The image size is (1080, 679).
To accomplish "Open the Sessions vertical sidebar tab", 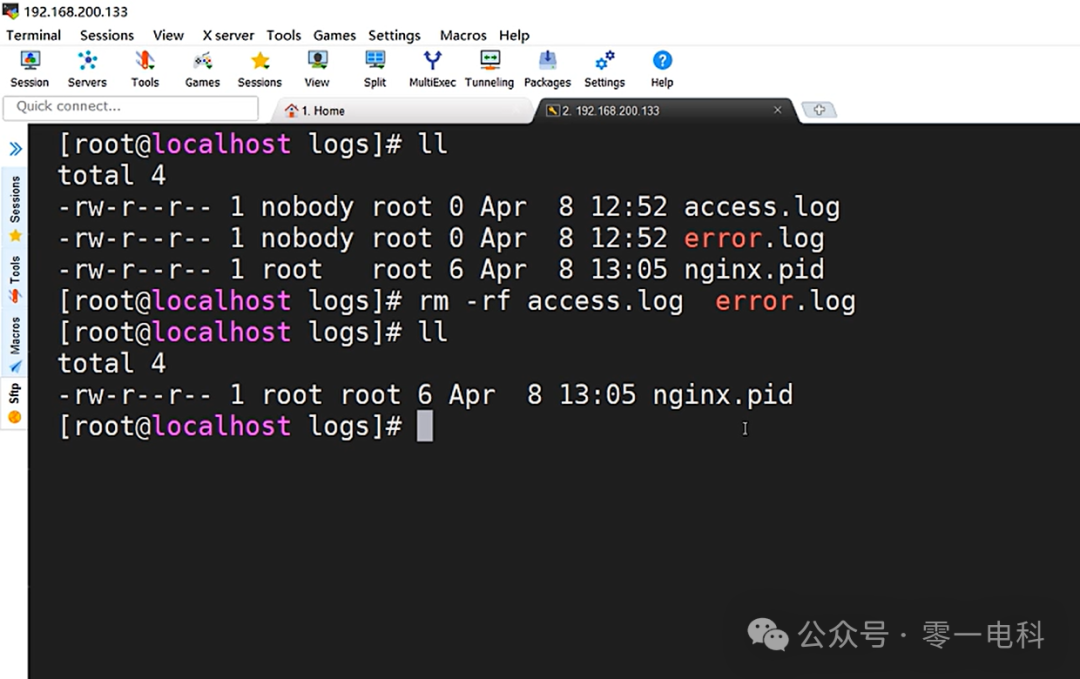I will pyautogui.click(x=15, y=207).
